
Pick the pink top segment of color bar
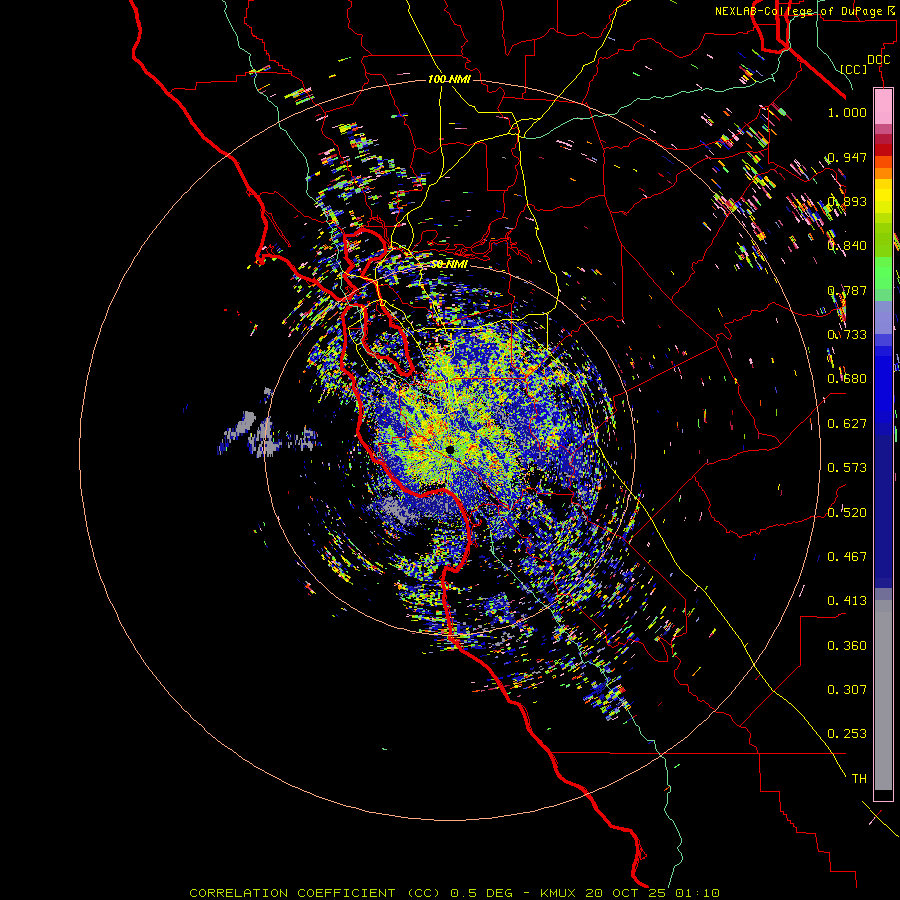(x=883, y=107)
